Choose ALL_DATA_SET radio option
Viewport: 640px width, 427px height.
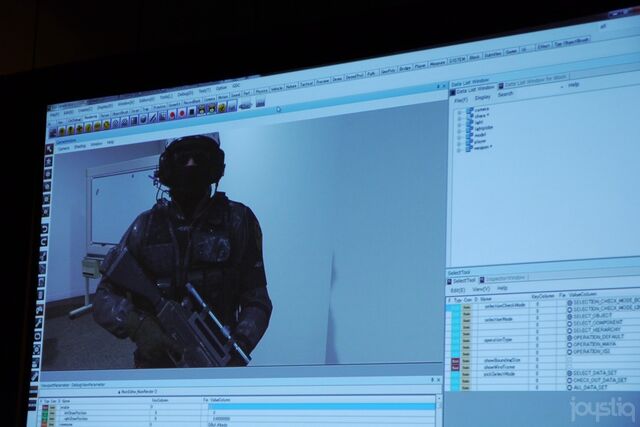(x=570, y=387)
